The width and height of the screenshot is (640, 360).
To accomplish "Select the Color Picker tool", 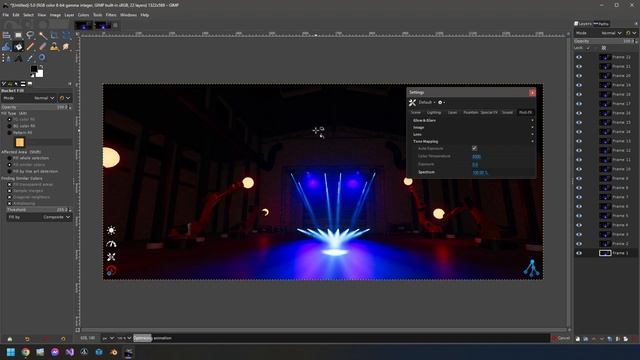I will coord(30,58).
